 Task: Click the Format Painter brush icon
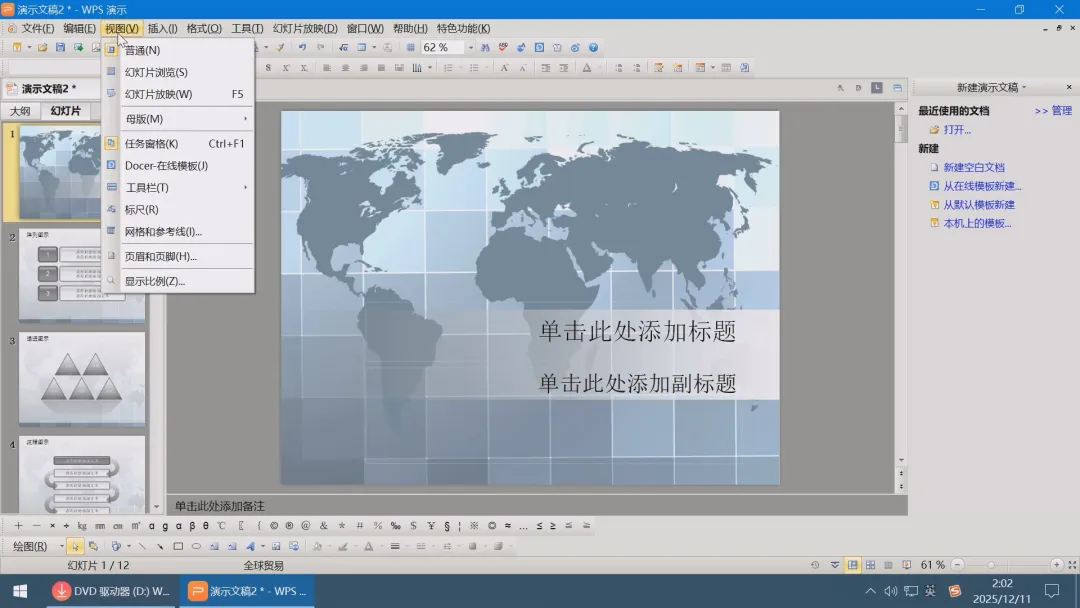(x=280, y=48)
